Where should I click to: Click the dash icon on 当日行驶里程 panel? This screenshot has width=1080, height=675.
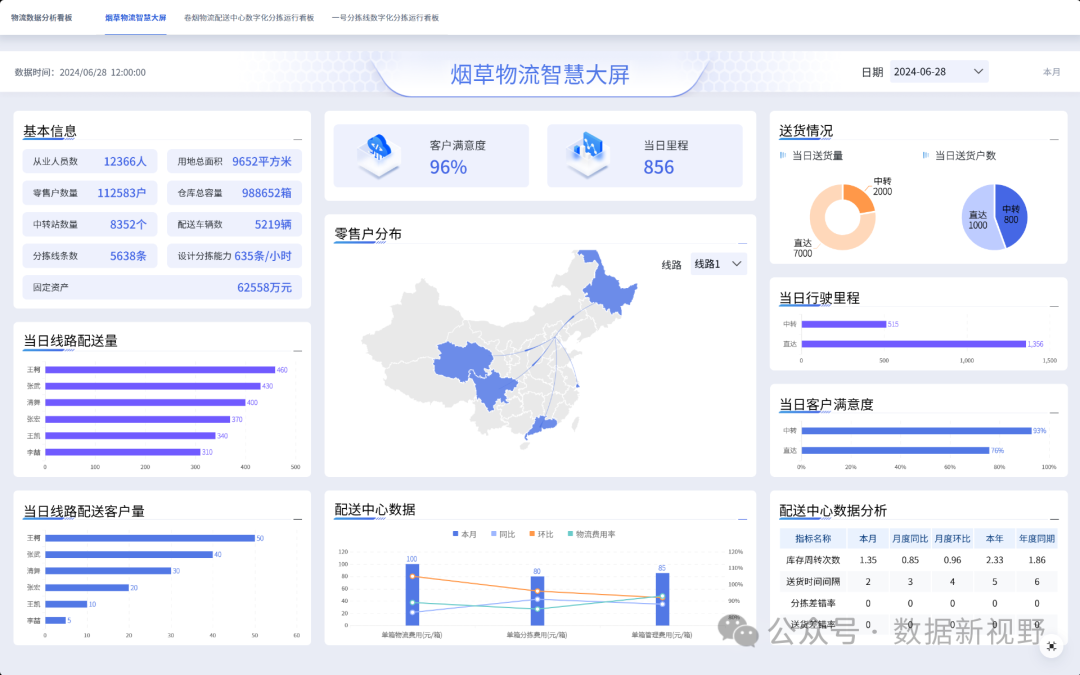tap(1053, 307)
